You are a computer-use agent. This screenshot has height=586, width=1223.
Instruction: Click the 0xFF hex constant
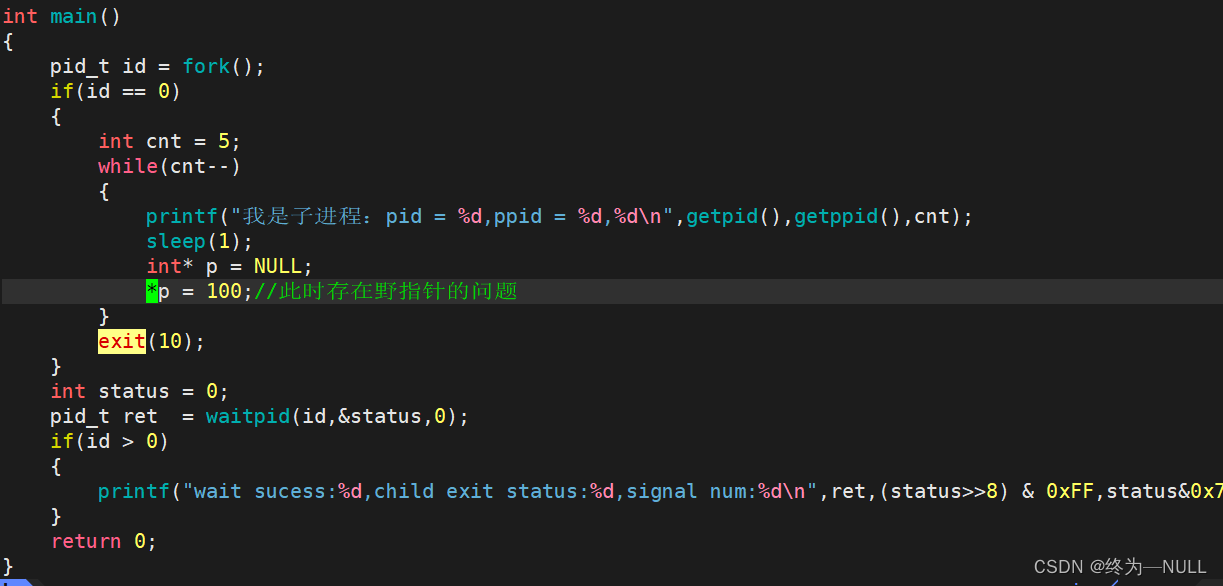1070,491
